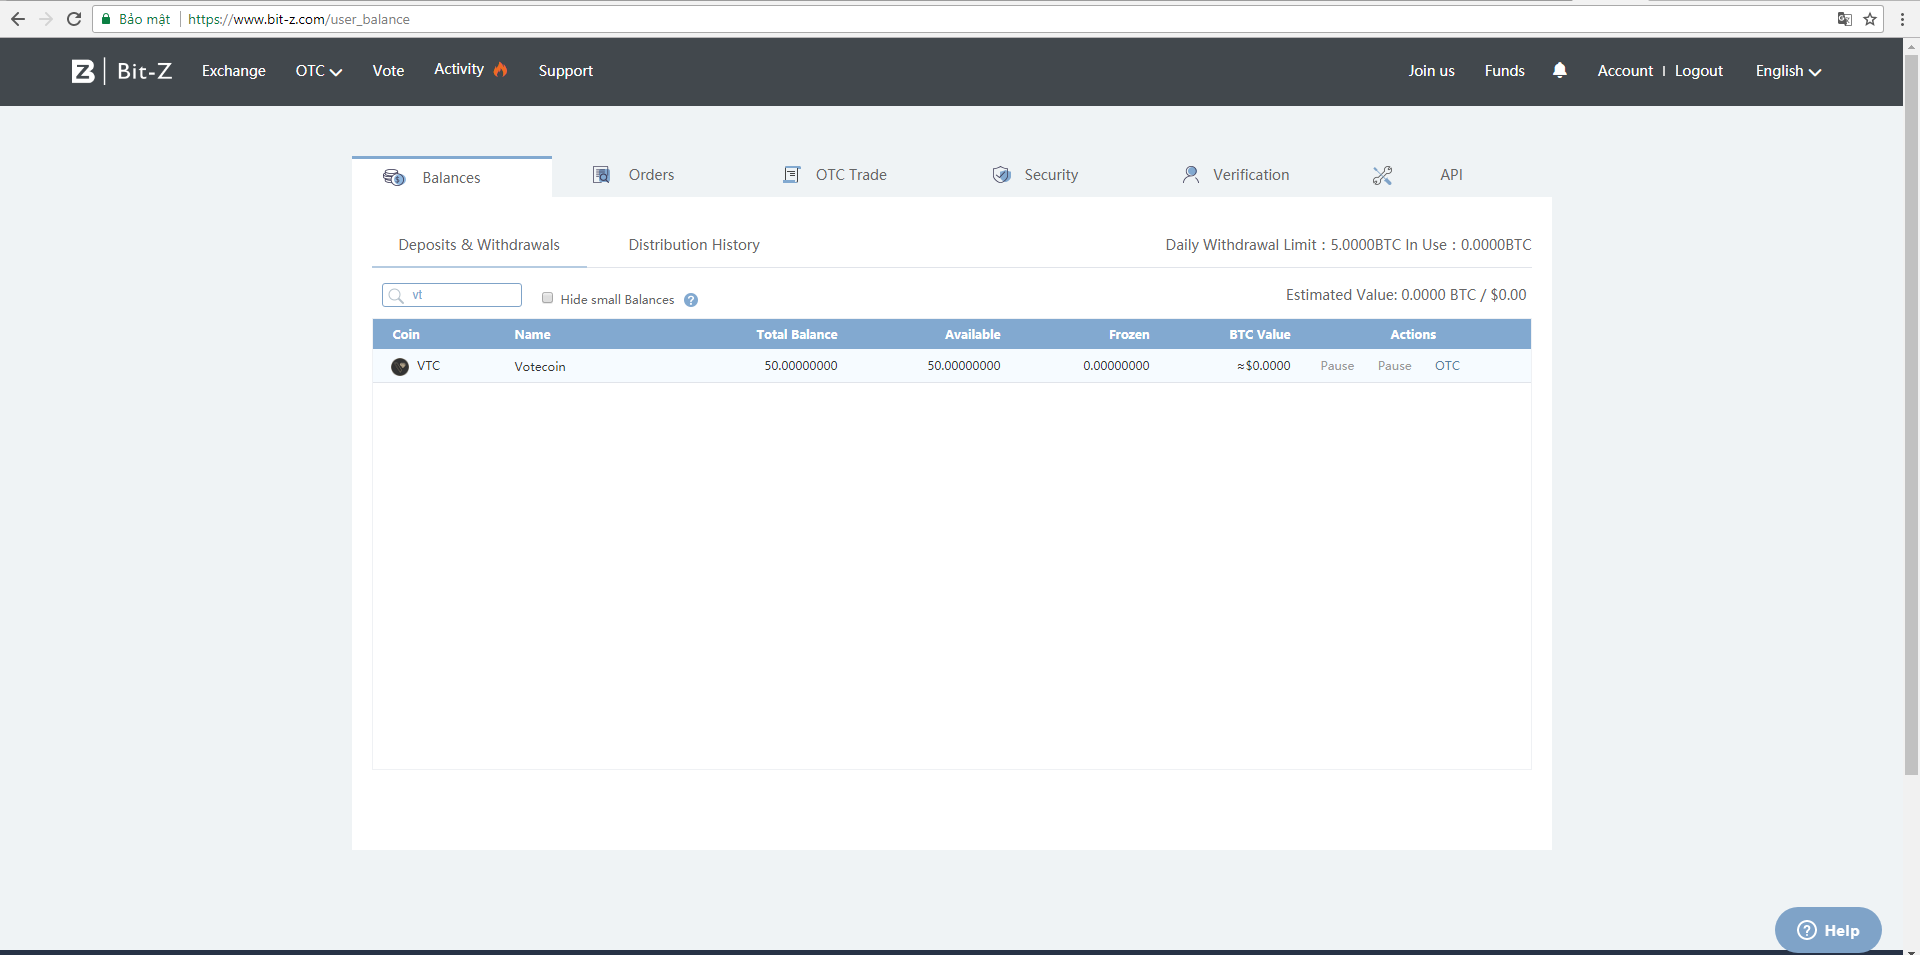Viewport: 1920px width, 955px height.
Task: Expand the OTC dropdown menu
Action: [318, 71]
